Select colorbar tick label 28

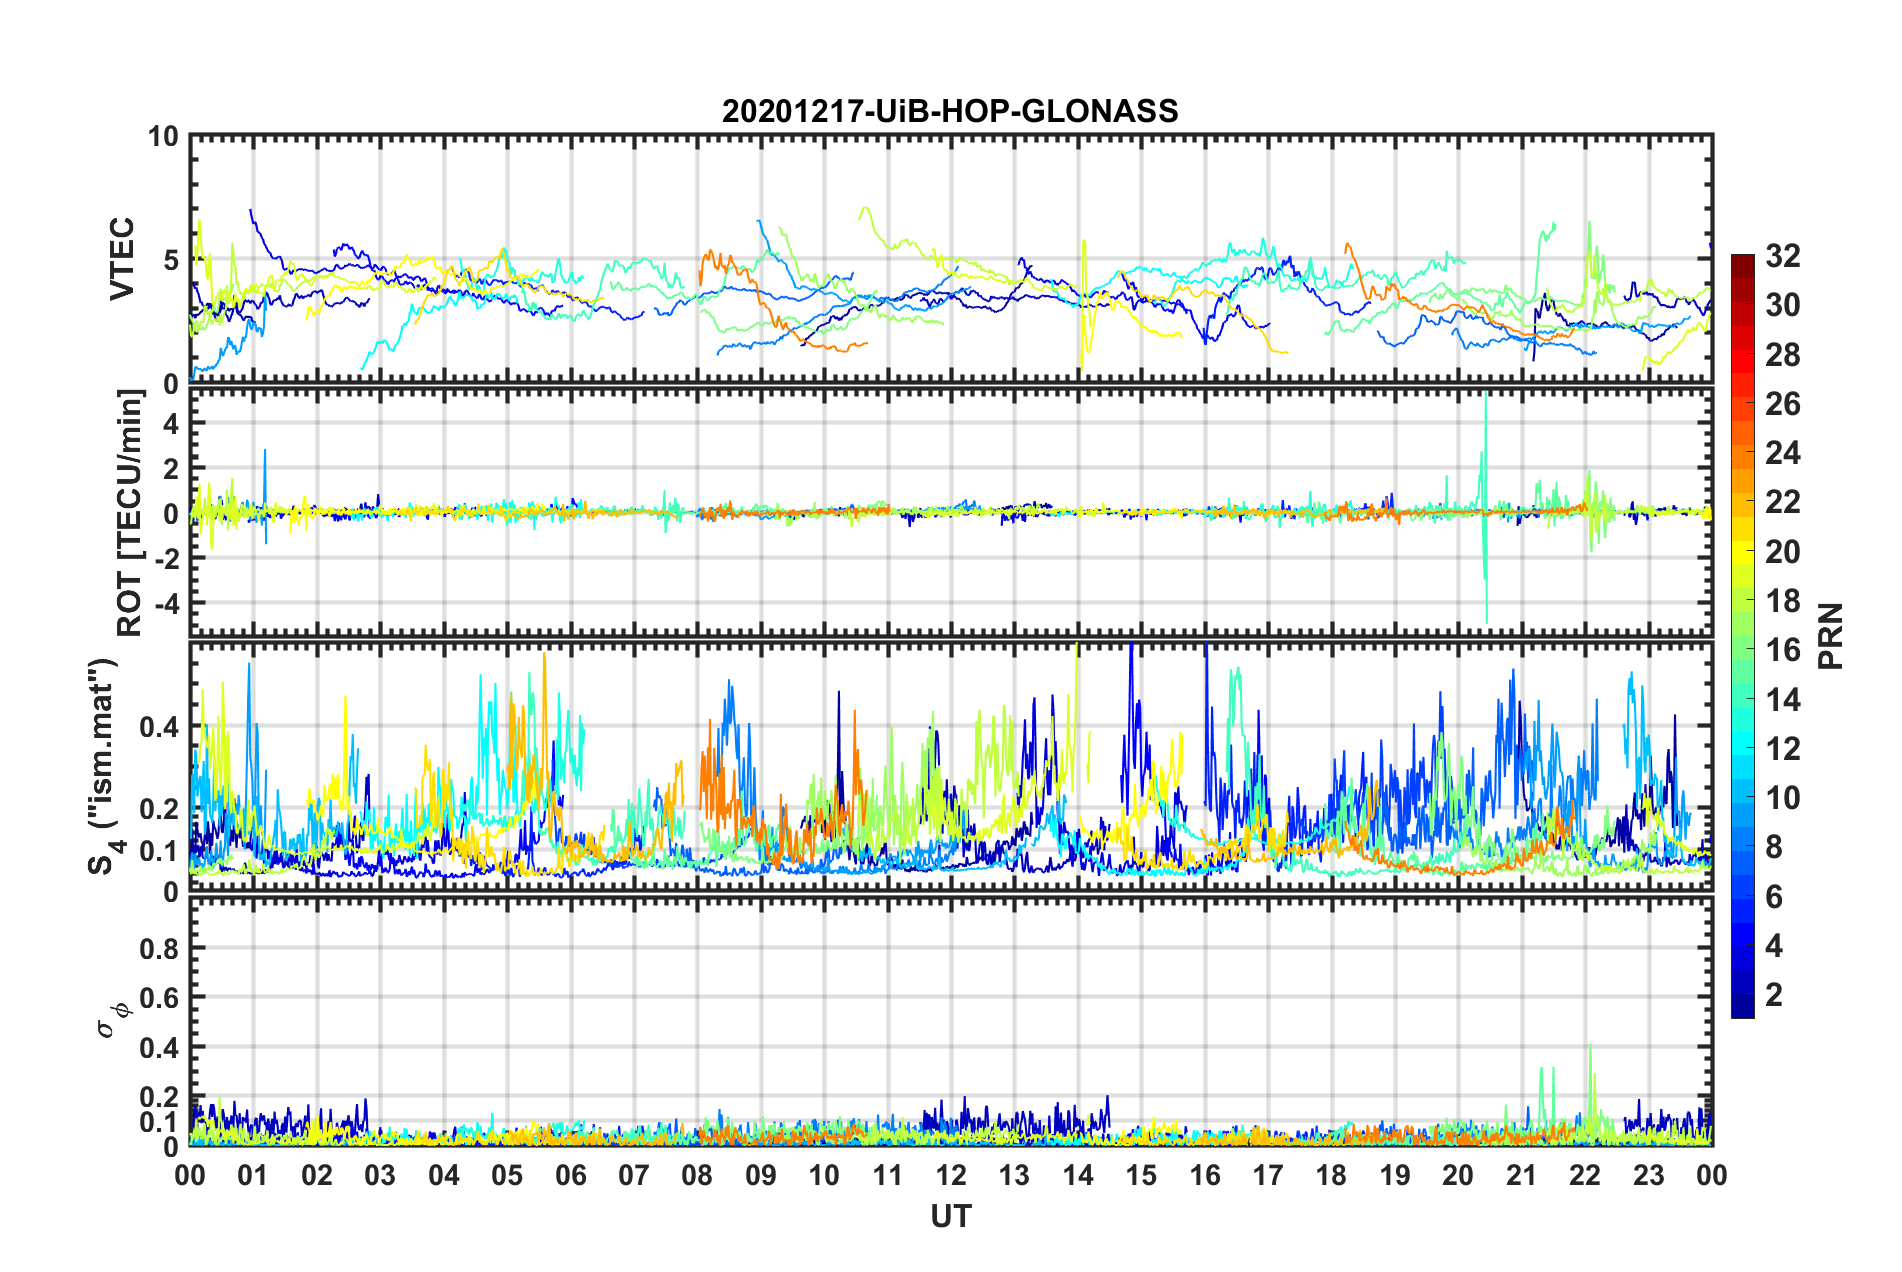tap(1782, 355)
